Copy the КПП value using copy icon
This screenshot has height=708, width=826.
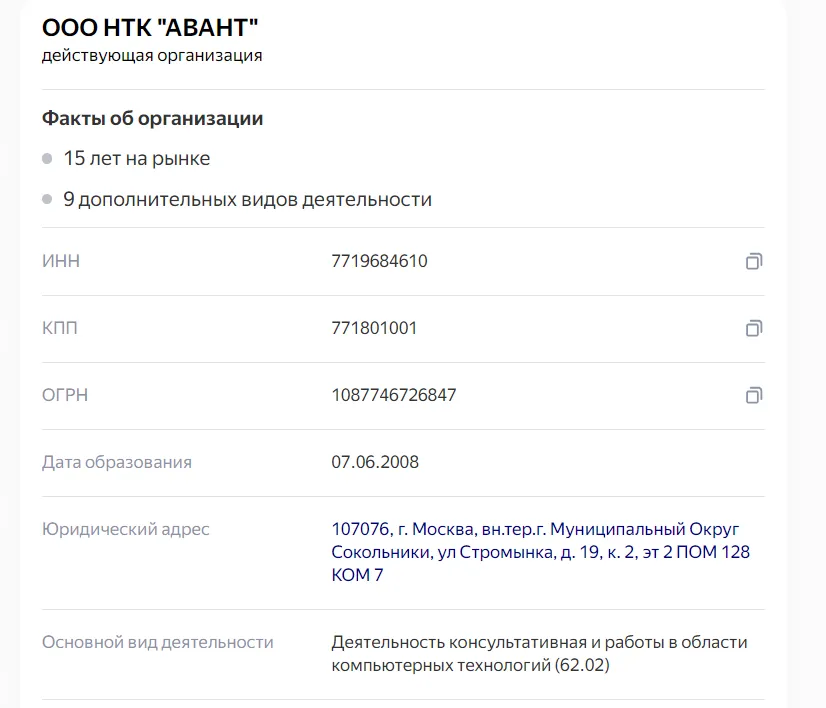754,328
